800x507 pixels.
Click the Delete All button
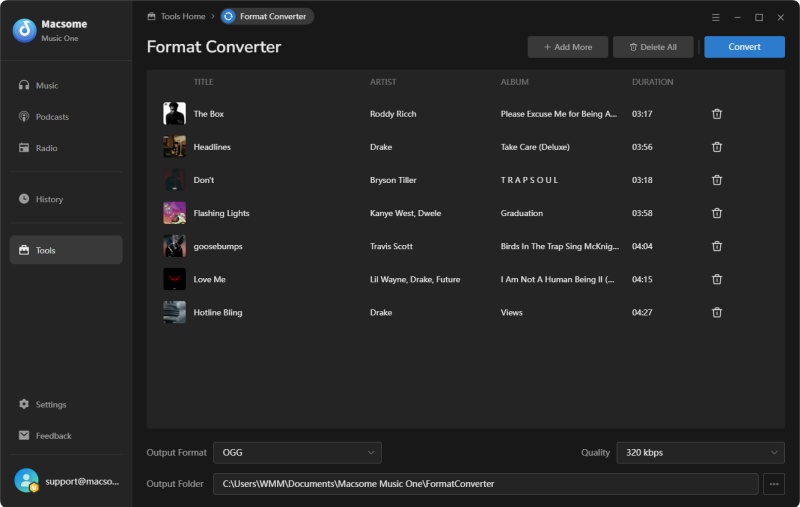tap(653, 47)
